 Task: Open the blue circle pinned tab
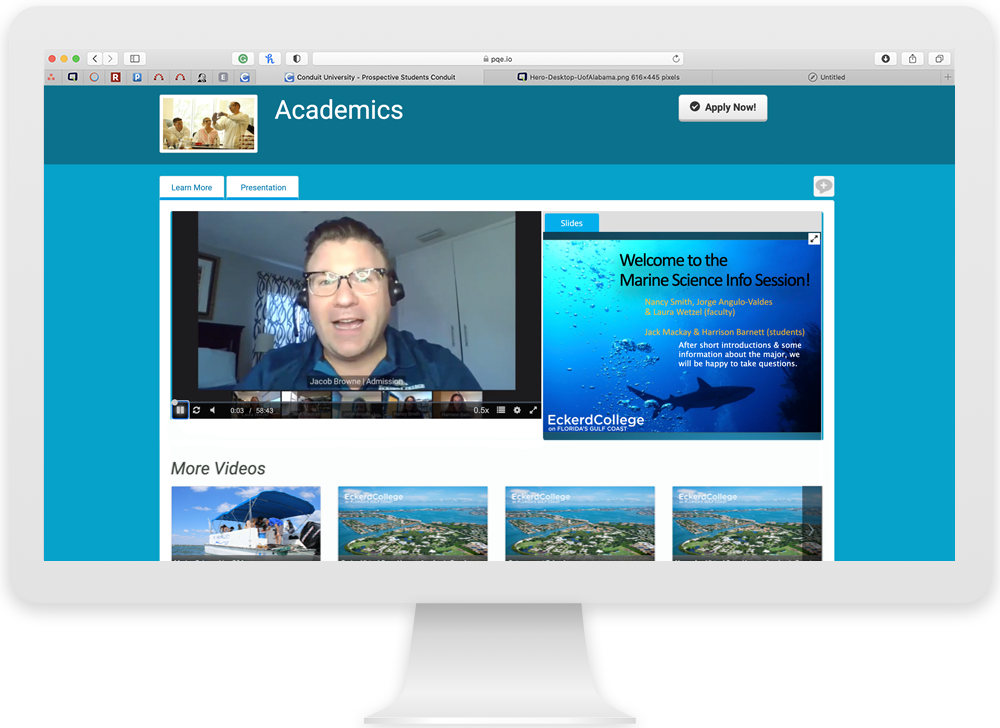tap(94, 77)
